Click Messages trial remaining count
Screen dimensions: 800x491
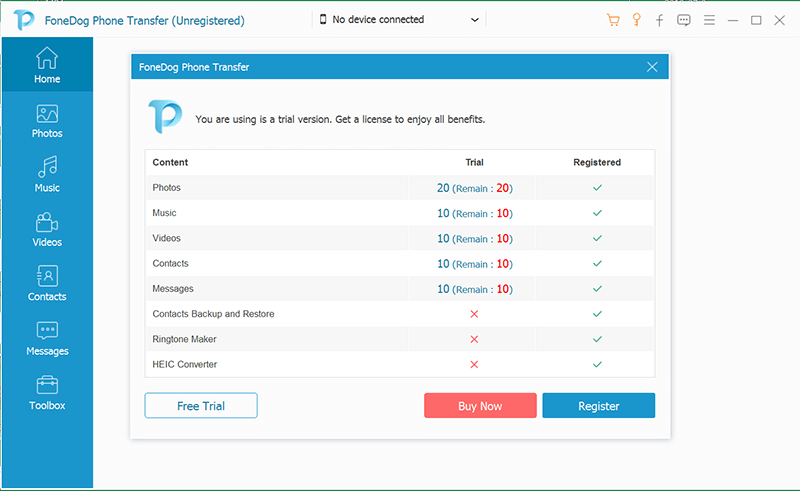pos(503,289)
